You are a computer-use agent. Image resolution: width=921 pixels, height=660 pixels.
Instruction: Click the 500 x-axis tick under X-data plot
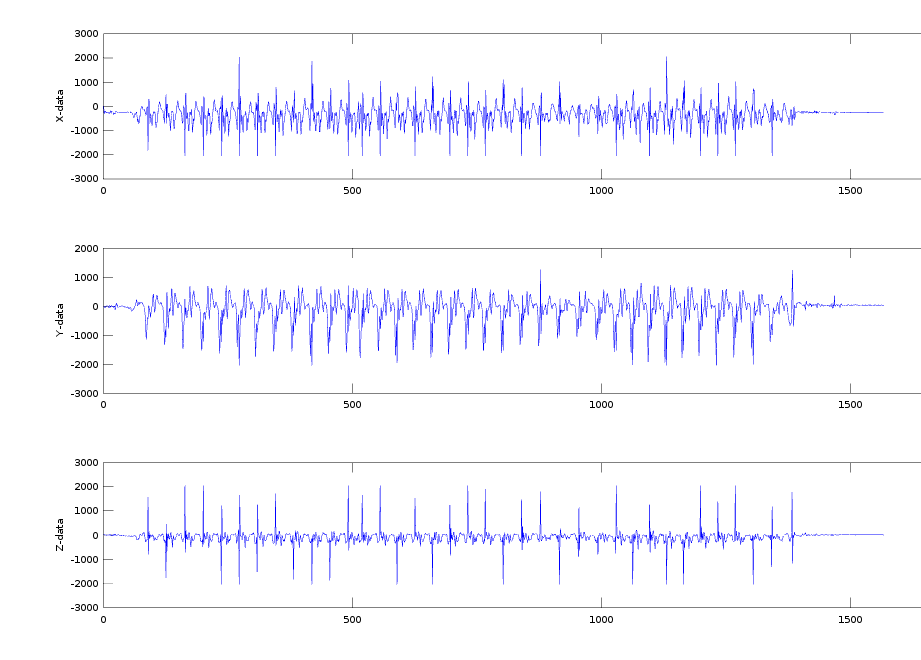click(352, 190)
